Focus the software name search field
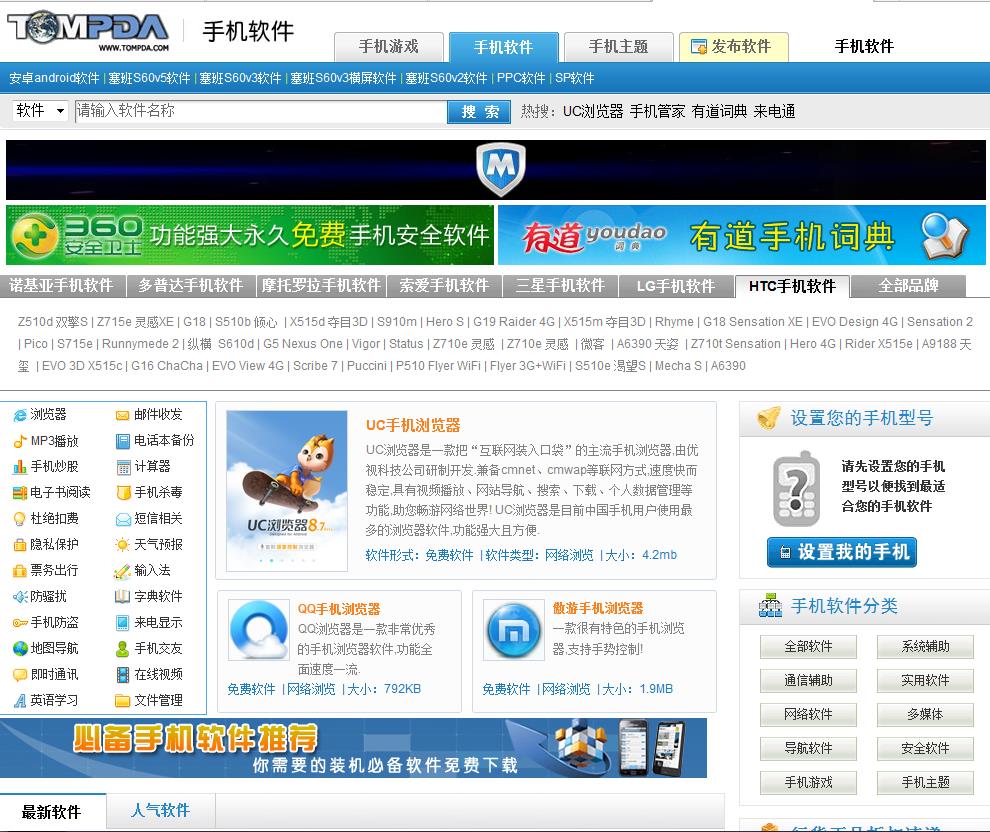This screenshot has height=832, width=990. (260, 111)
